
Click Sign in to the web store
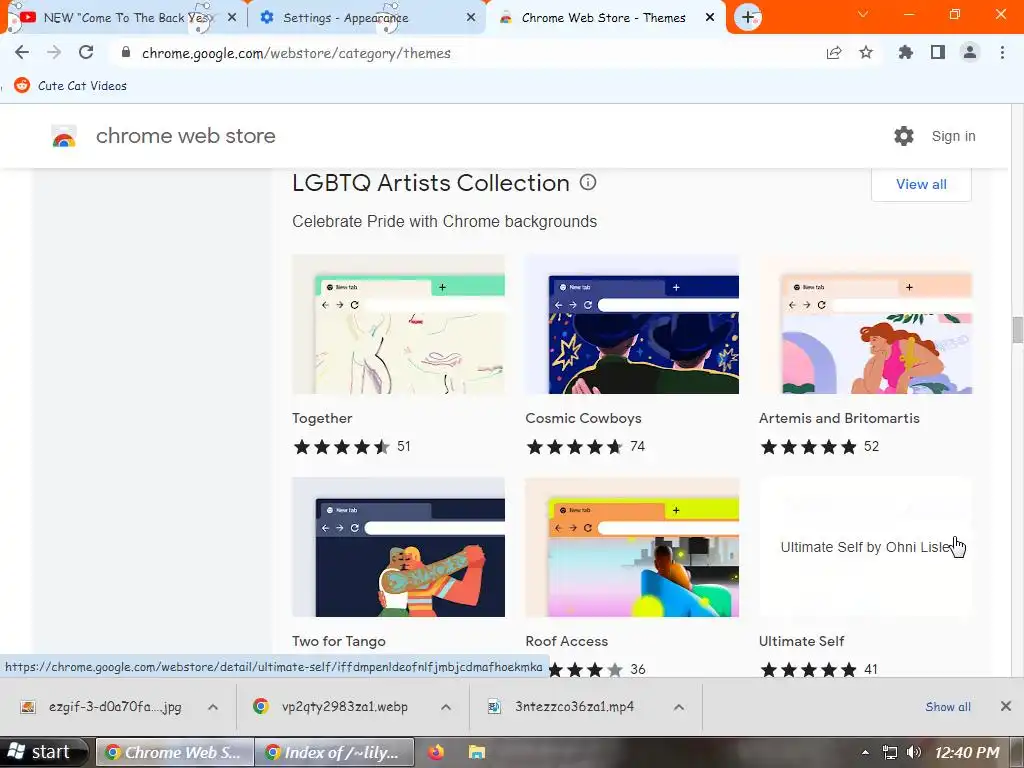(x=953, y=136)
